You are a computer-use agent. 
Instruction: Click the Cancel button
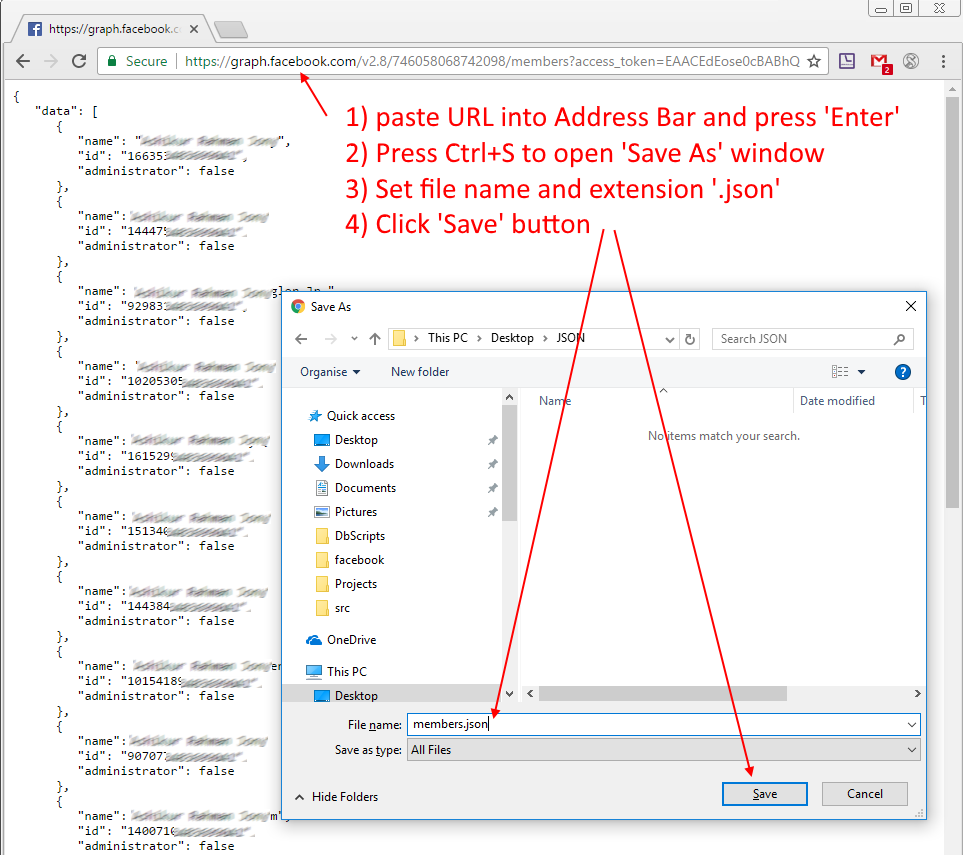(864, 794)
